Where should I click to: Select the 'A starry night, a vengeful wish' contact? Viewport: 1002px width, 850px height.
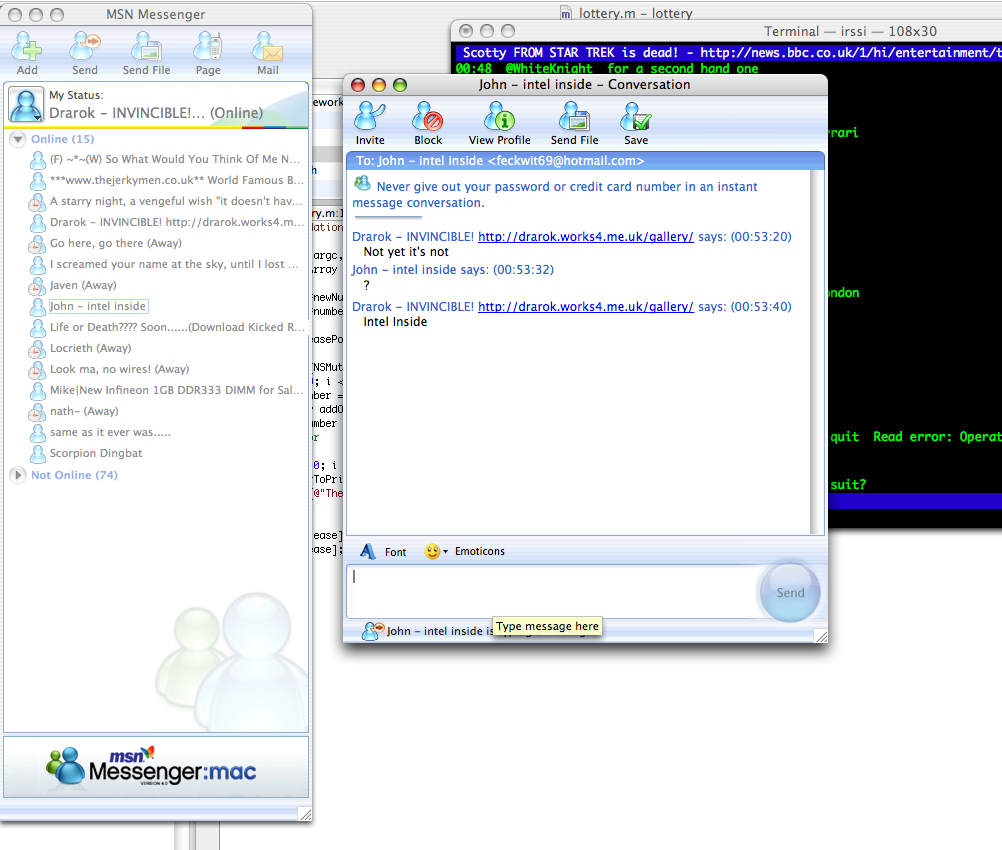click(176, 201)
